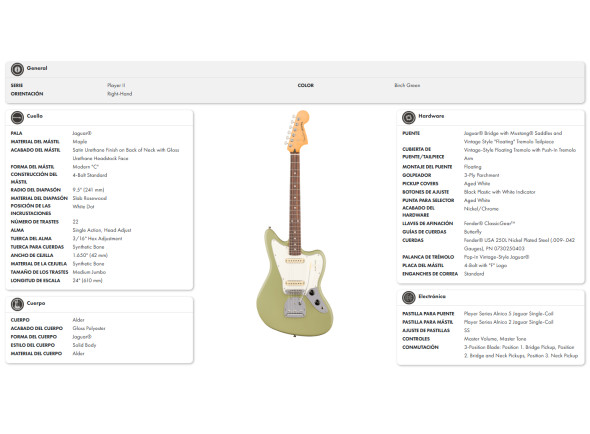Click the value Player Series Alnico 2 Jaguar Single-Coil
Image resolution: width=590 pixels, height=434 pixels.
pos(509,322)
